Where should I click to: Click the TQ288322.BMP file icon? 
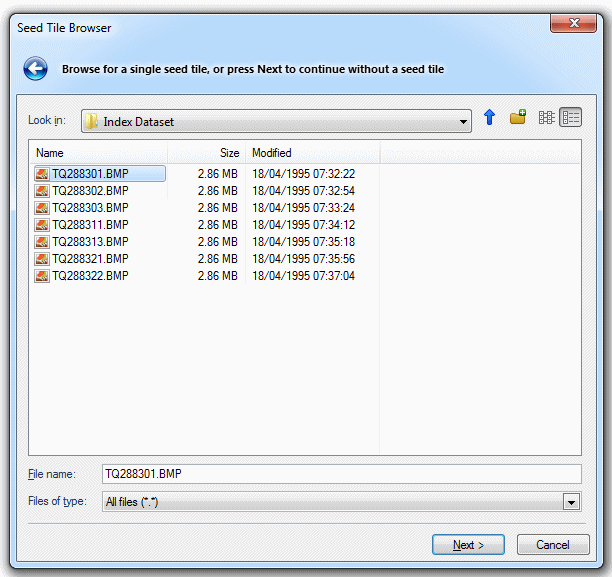point(42,276)
